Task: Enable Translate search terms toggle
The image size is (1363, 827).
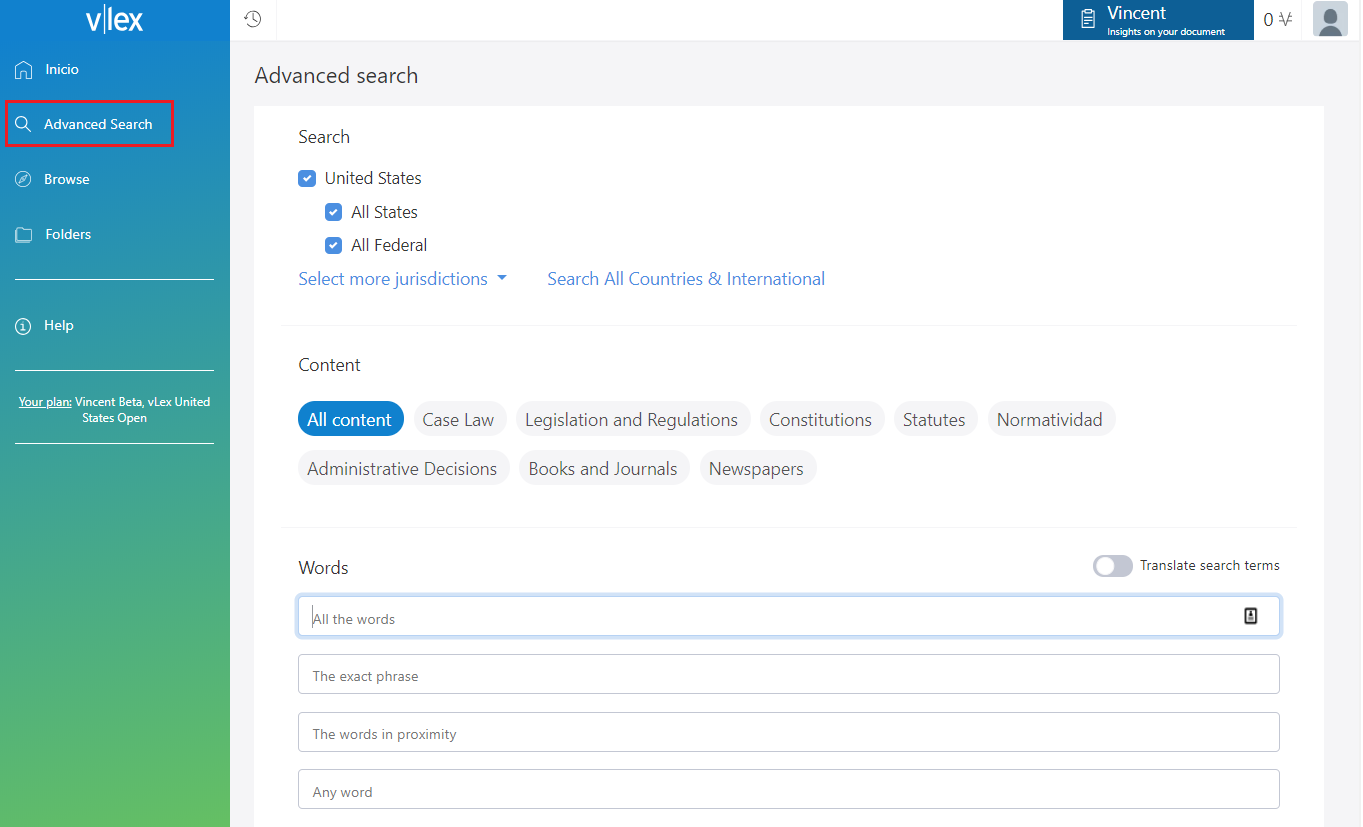Action: click(x=1112, y=566)
